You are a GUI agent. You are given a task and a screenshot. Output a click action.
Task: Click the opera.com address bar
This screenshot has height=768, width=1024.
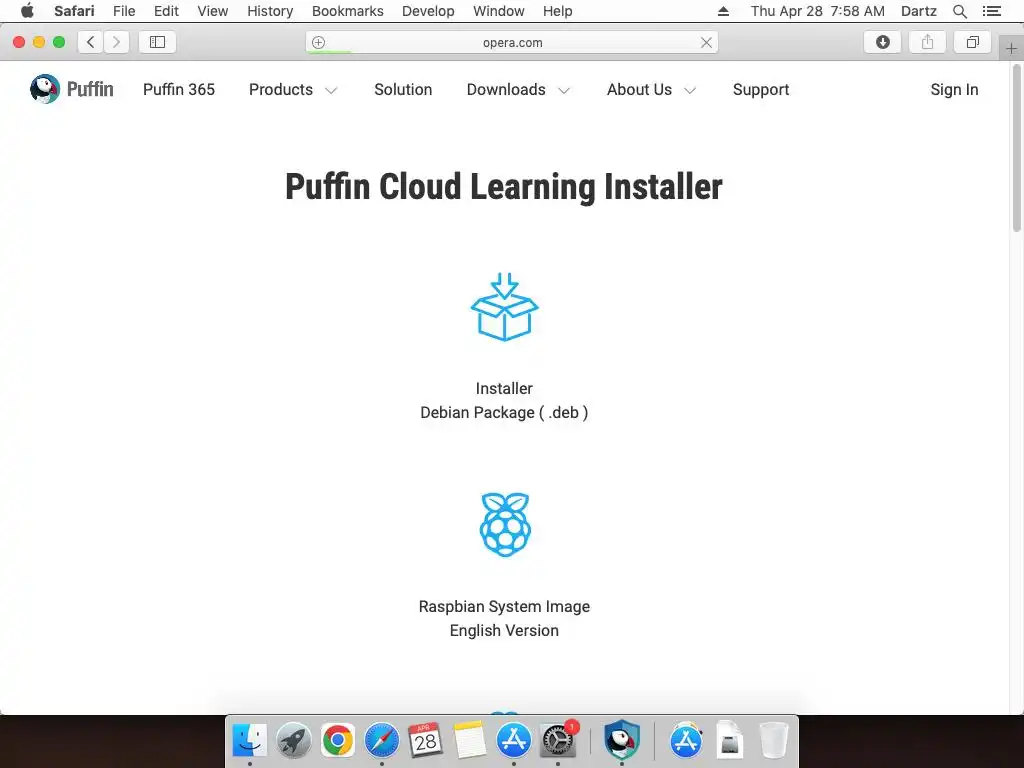(x=512, y=42)
